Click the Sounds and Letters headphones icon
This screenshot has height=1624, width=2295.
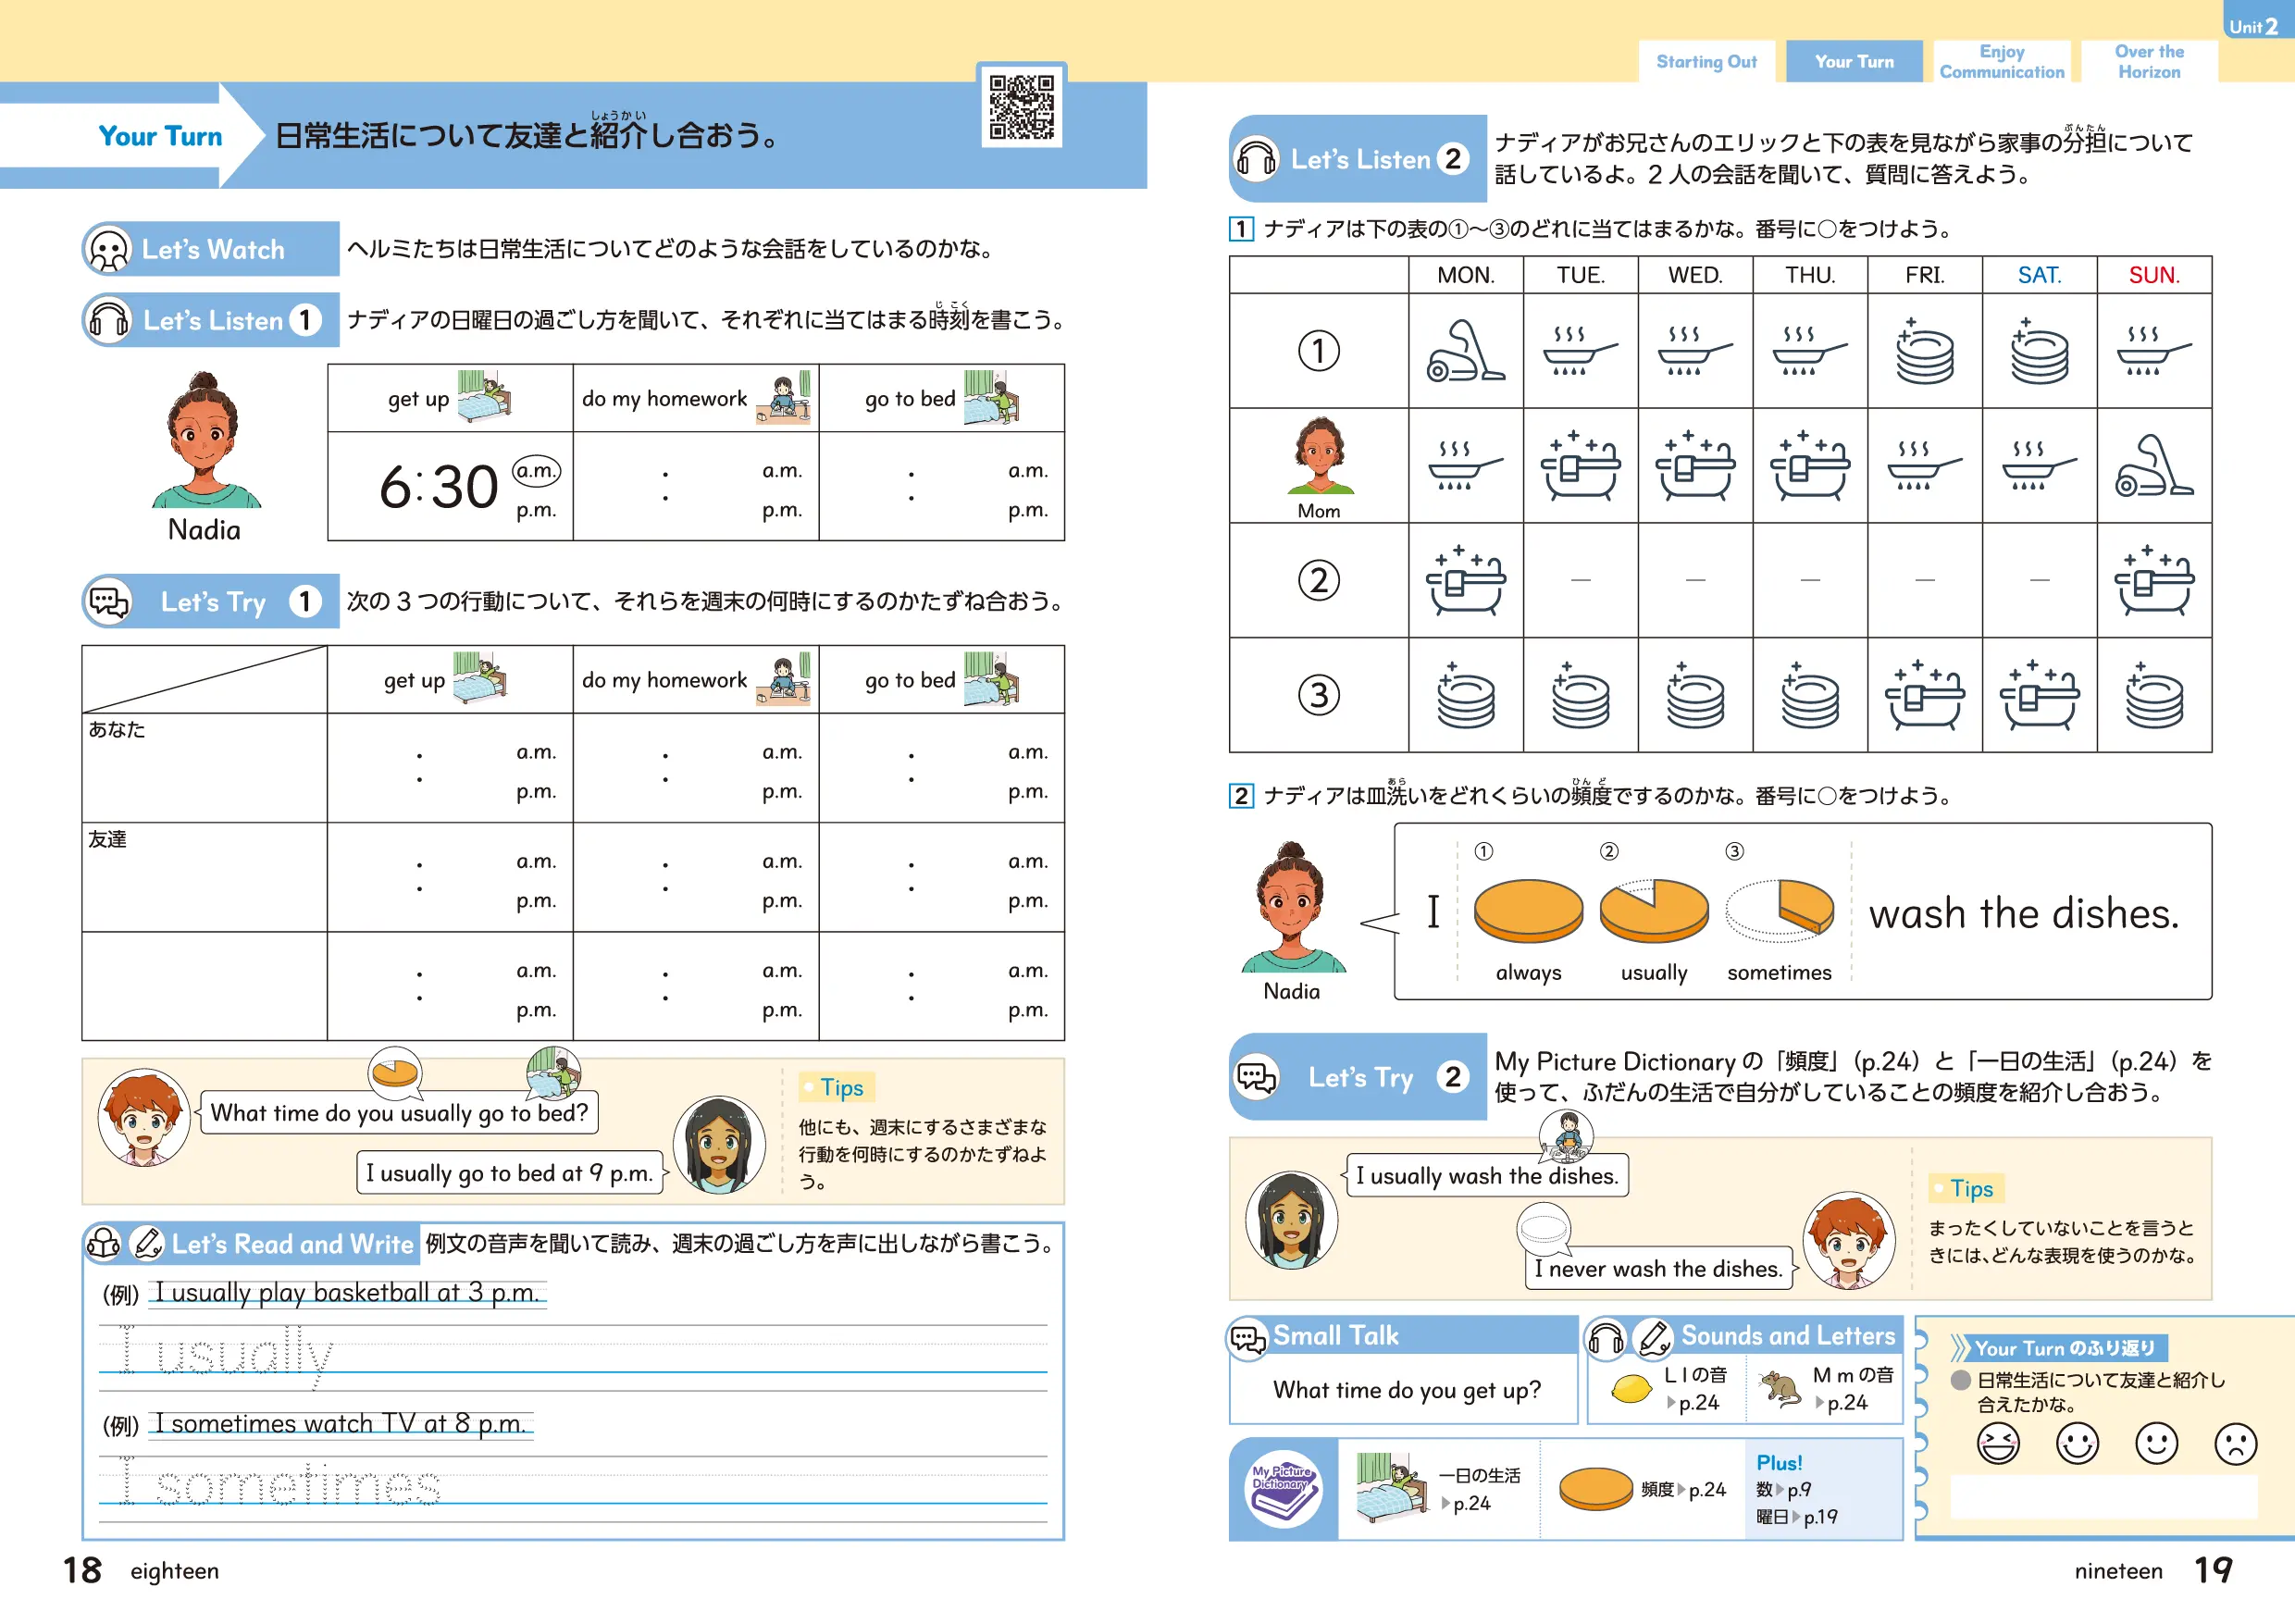(x=1606, y=1337)
